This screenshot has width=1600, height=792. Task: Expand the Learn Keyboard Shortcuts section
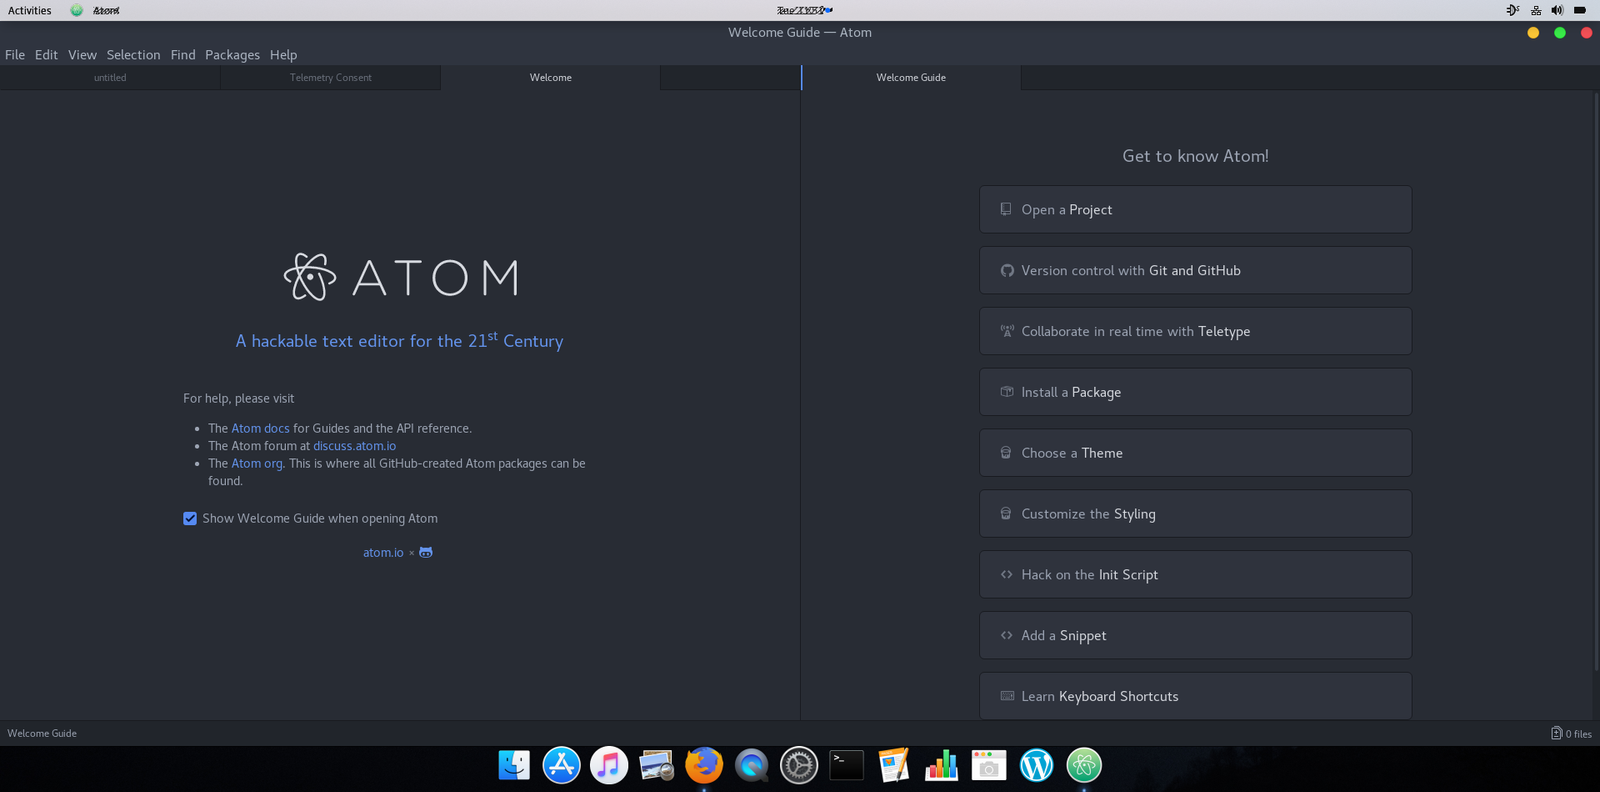coord(1195,696)
